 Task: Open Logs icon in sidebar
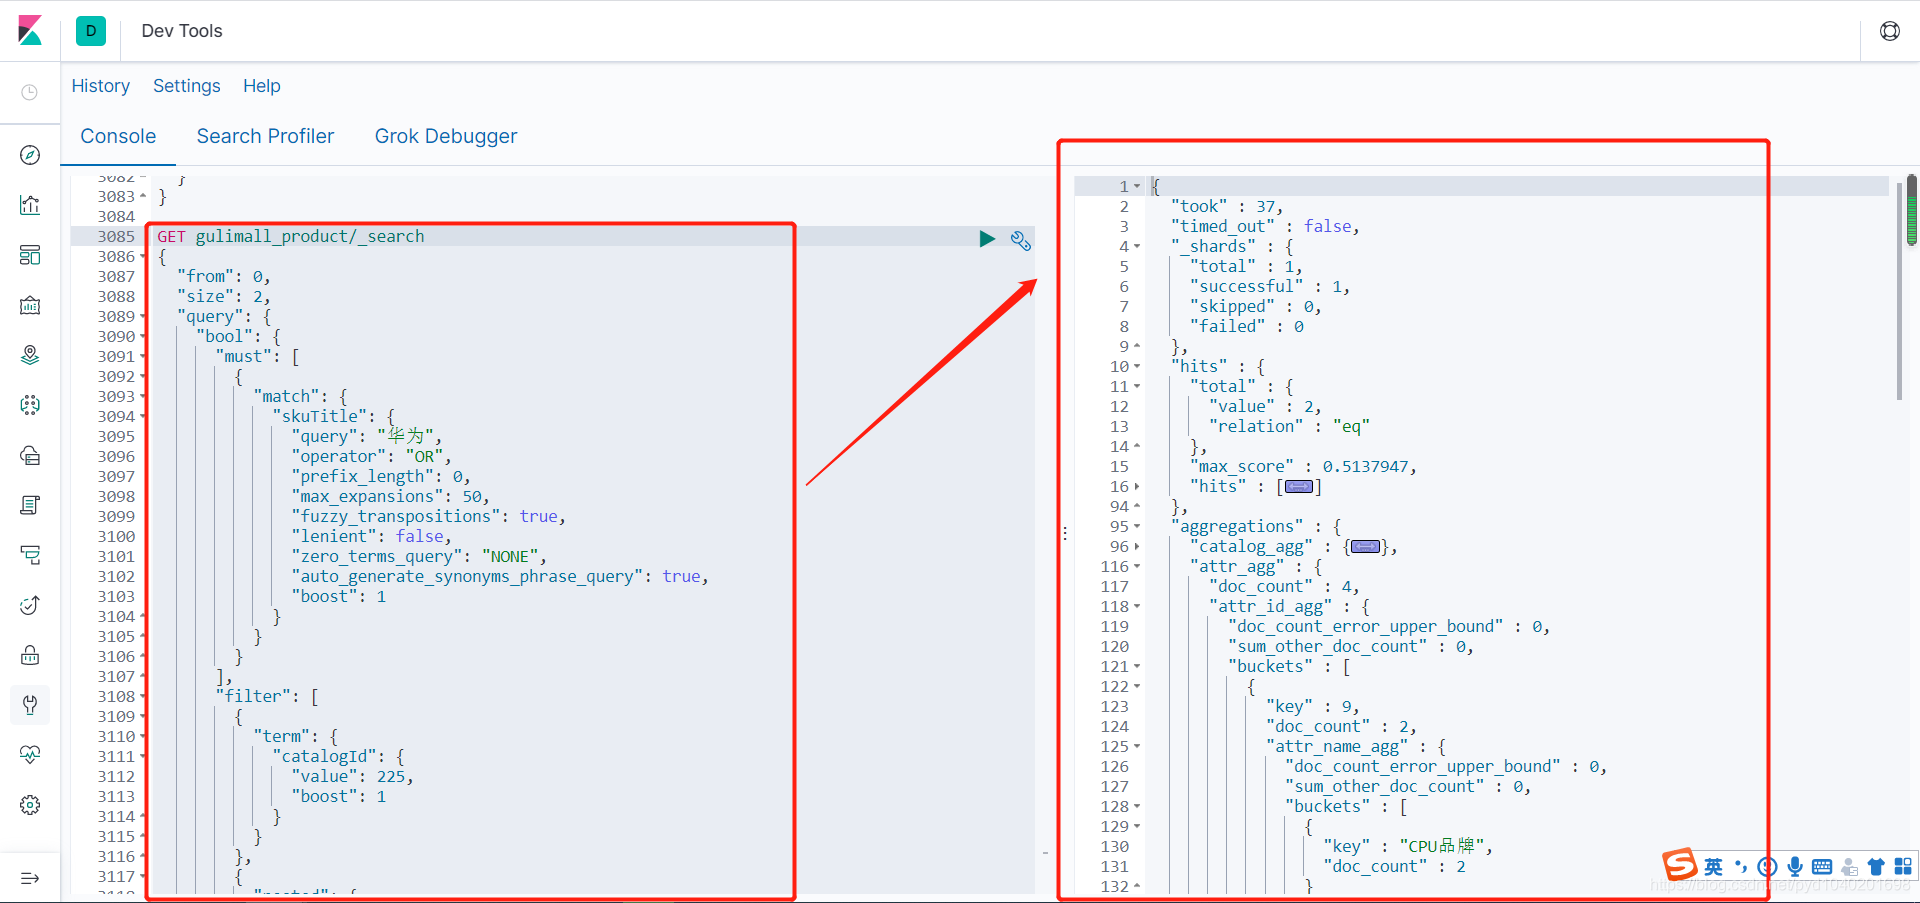[x=30, y=505]
